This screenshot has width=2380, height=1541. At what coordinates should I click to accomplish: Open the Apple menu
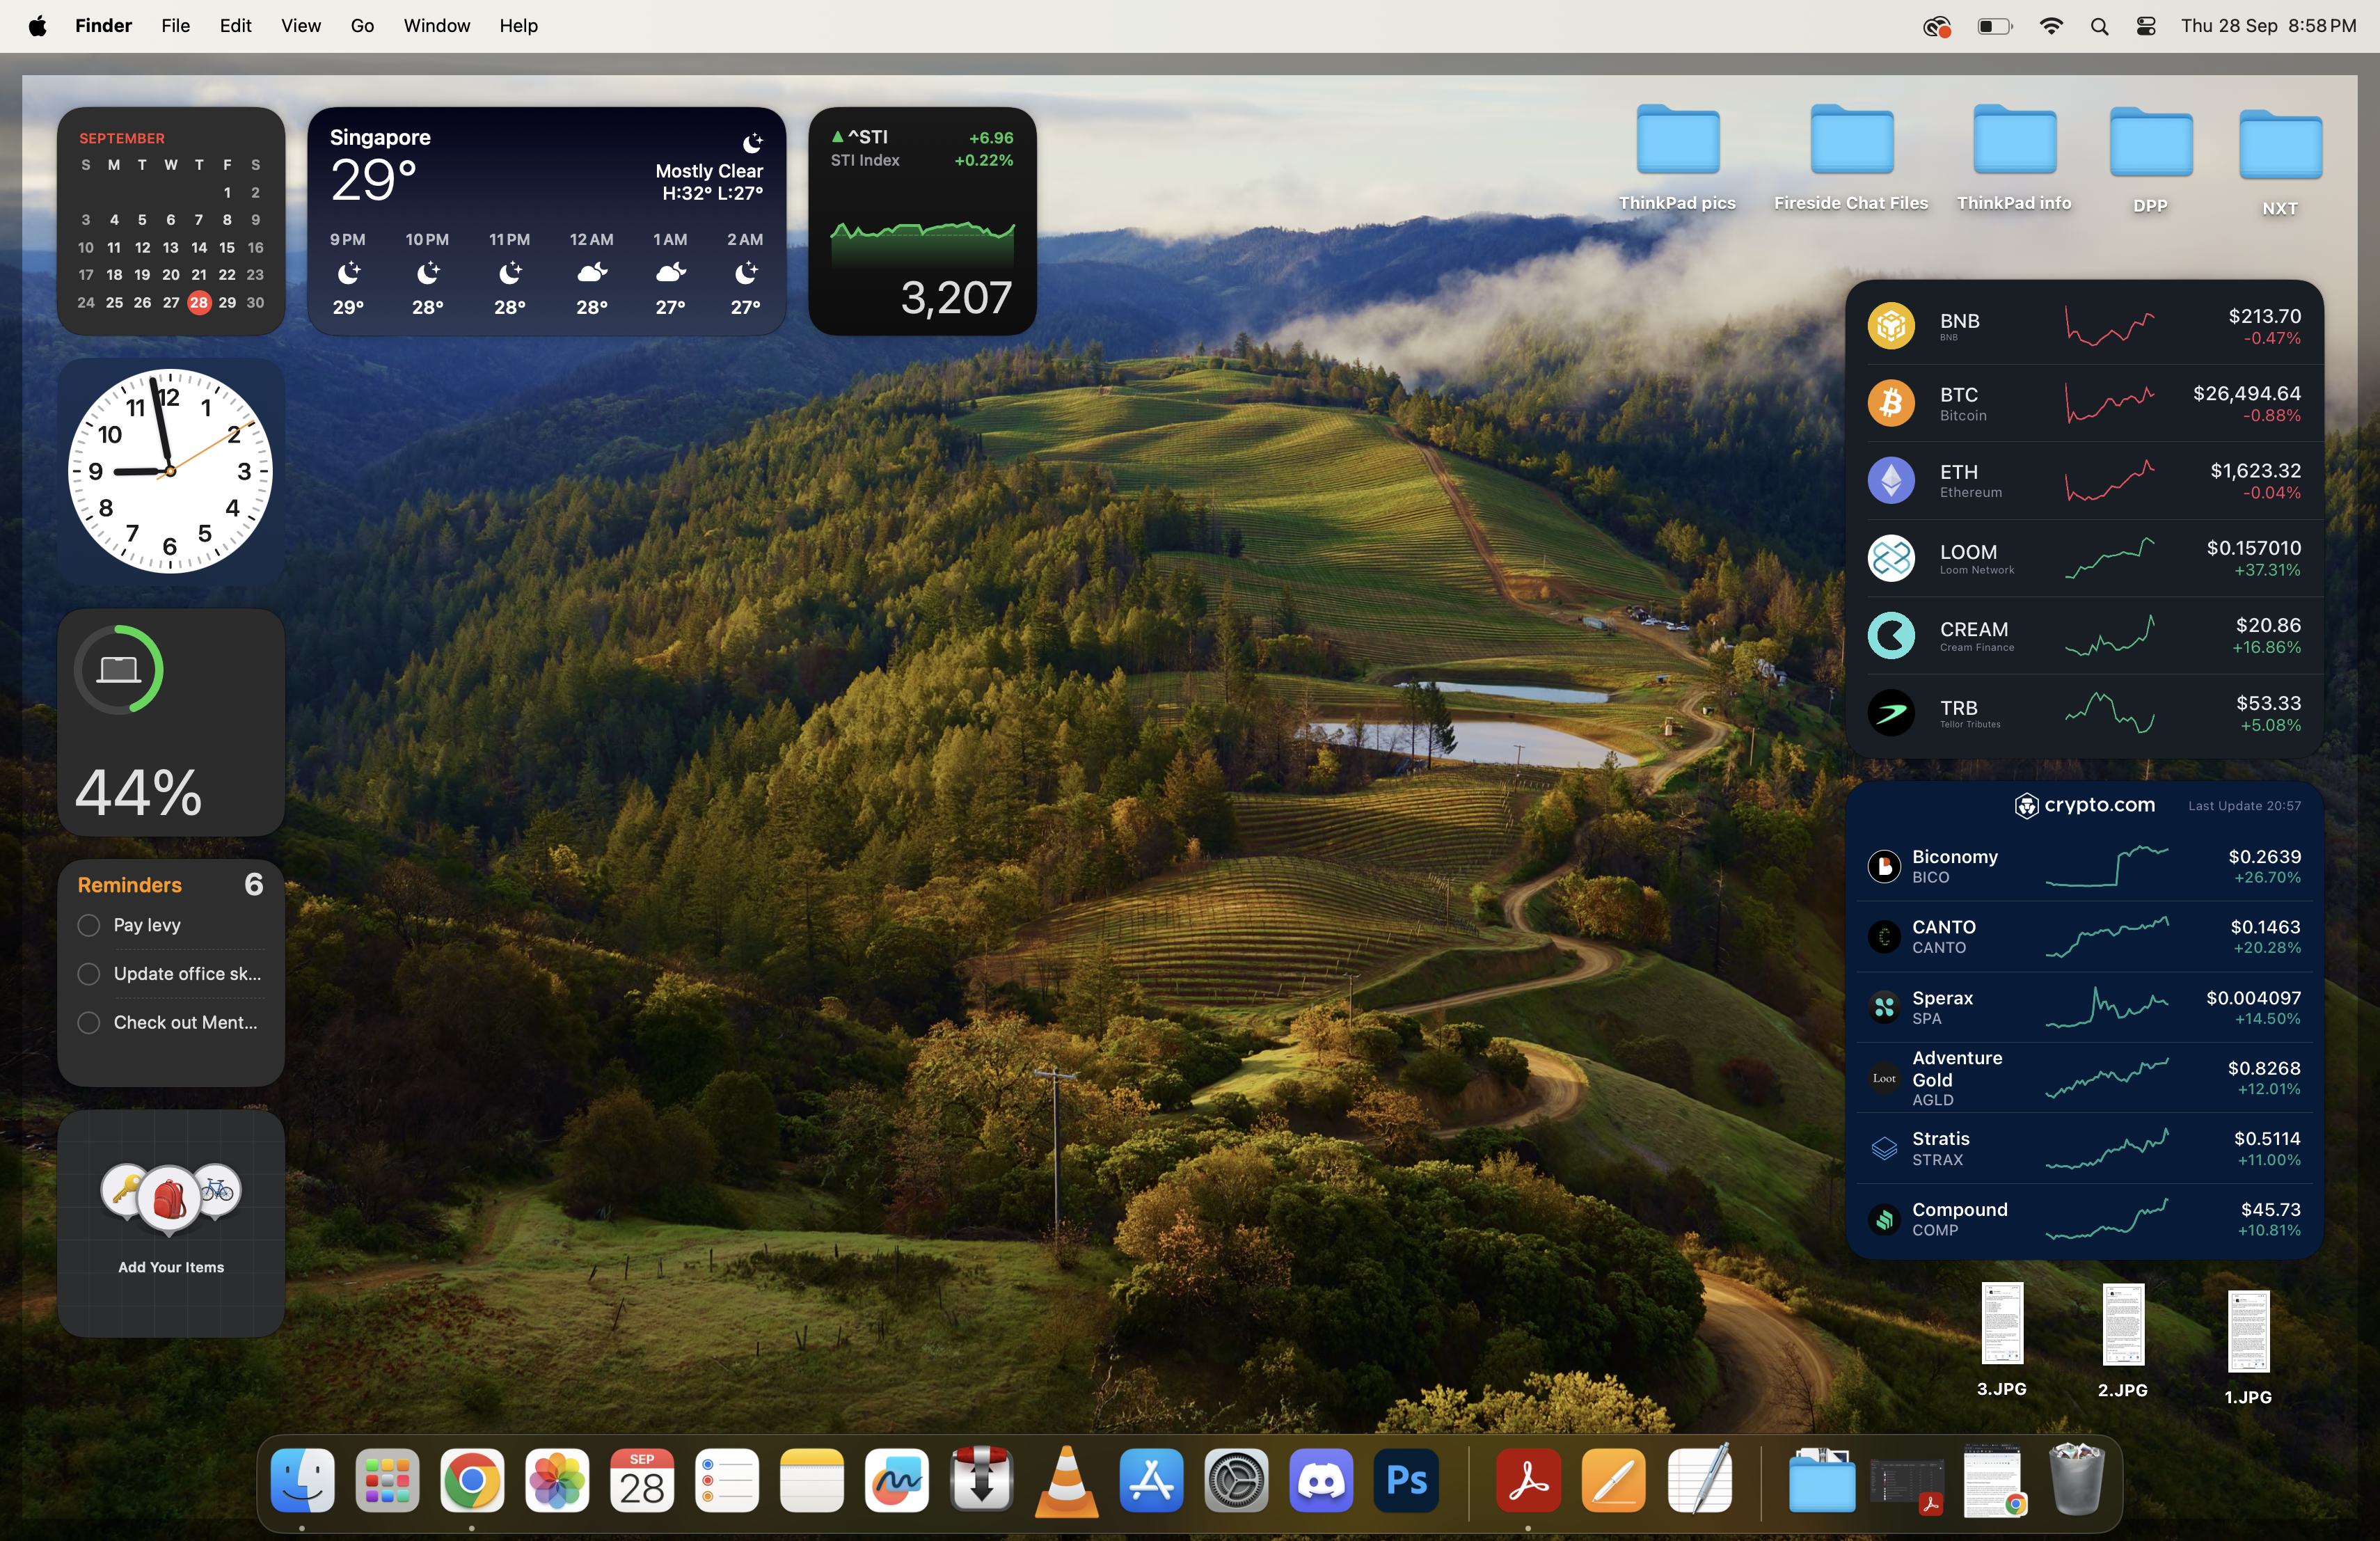(x=37, y=26)
